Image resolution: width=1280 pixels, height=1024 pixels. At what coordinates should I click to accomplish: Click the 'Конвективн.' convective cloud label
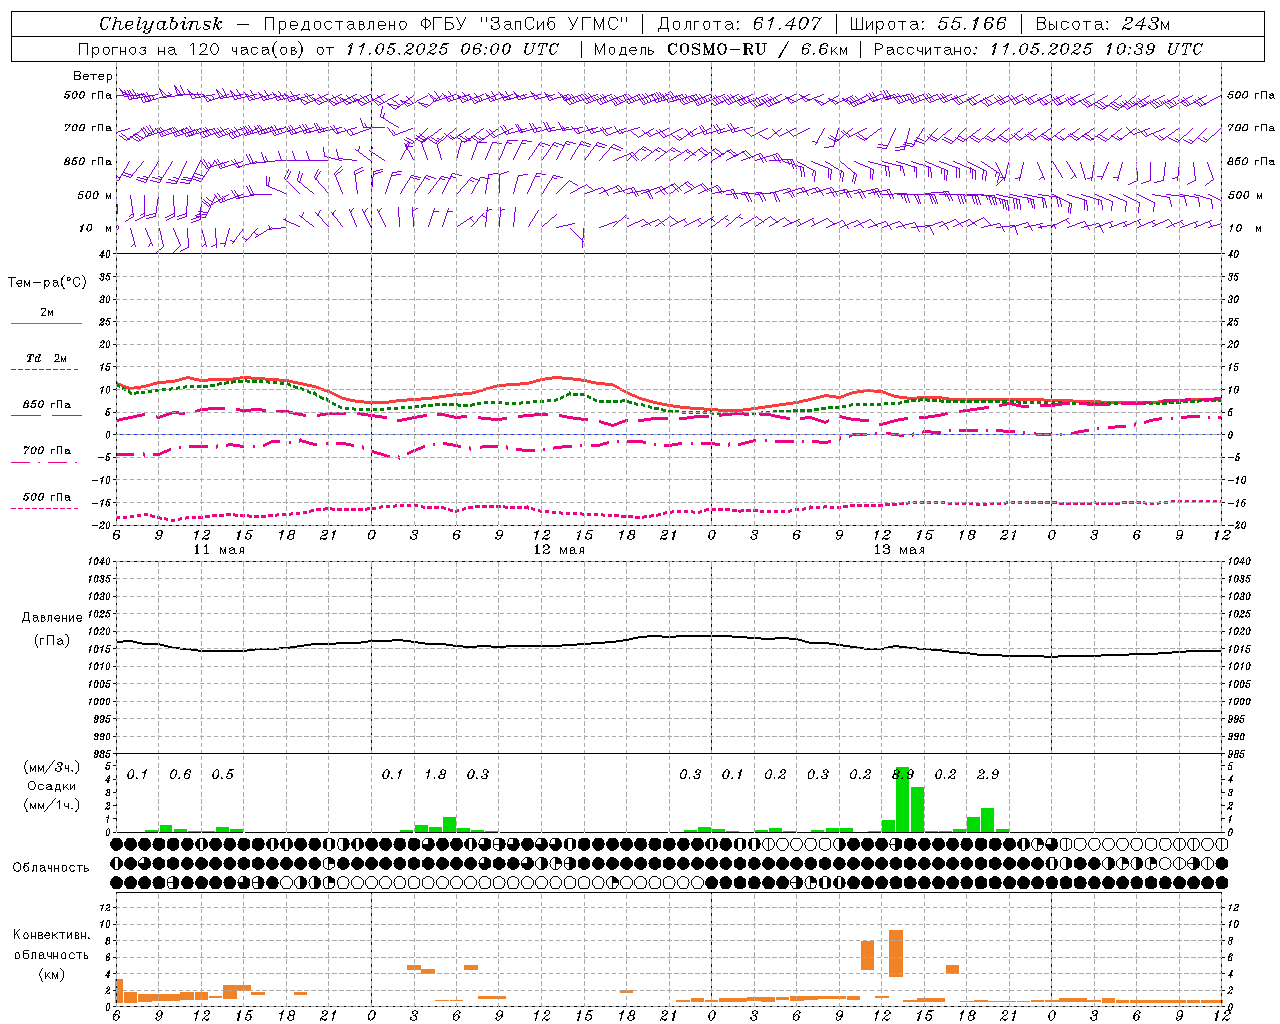[52, 935]
